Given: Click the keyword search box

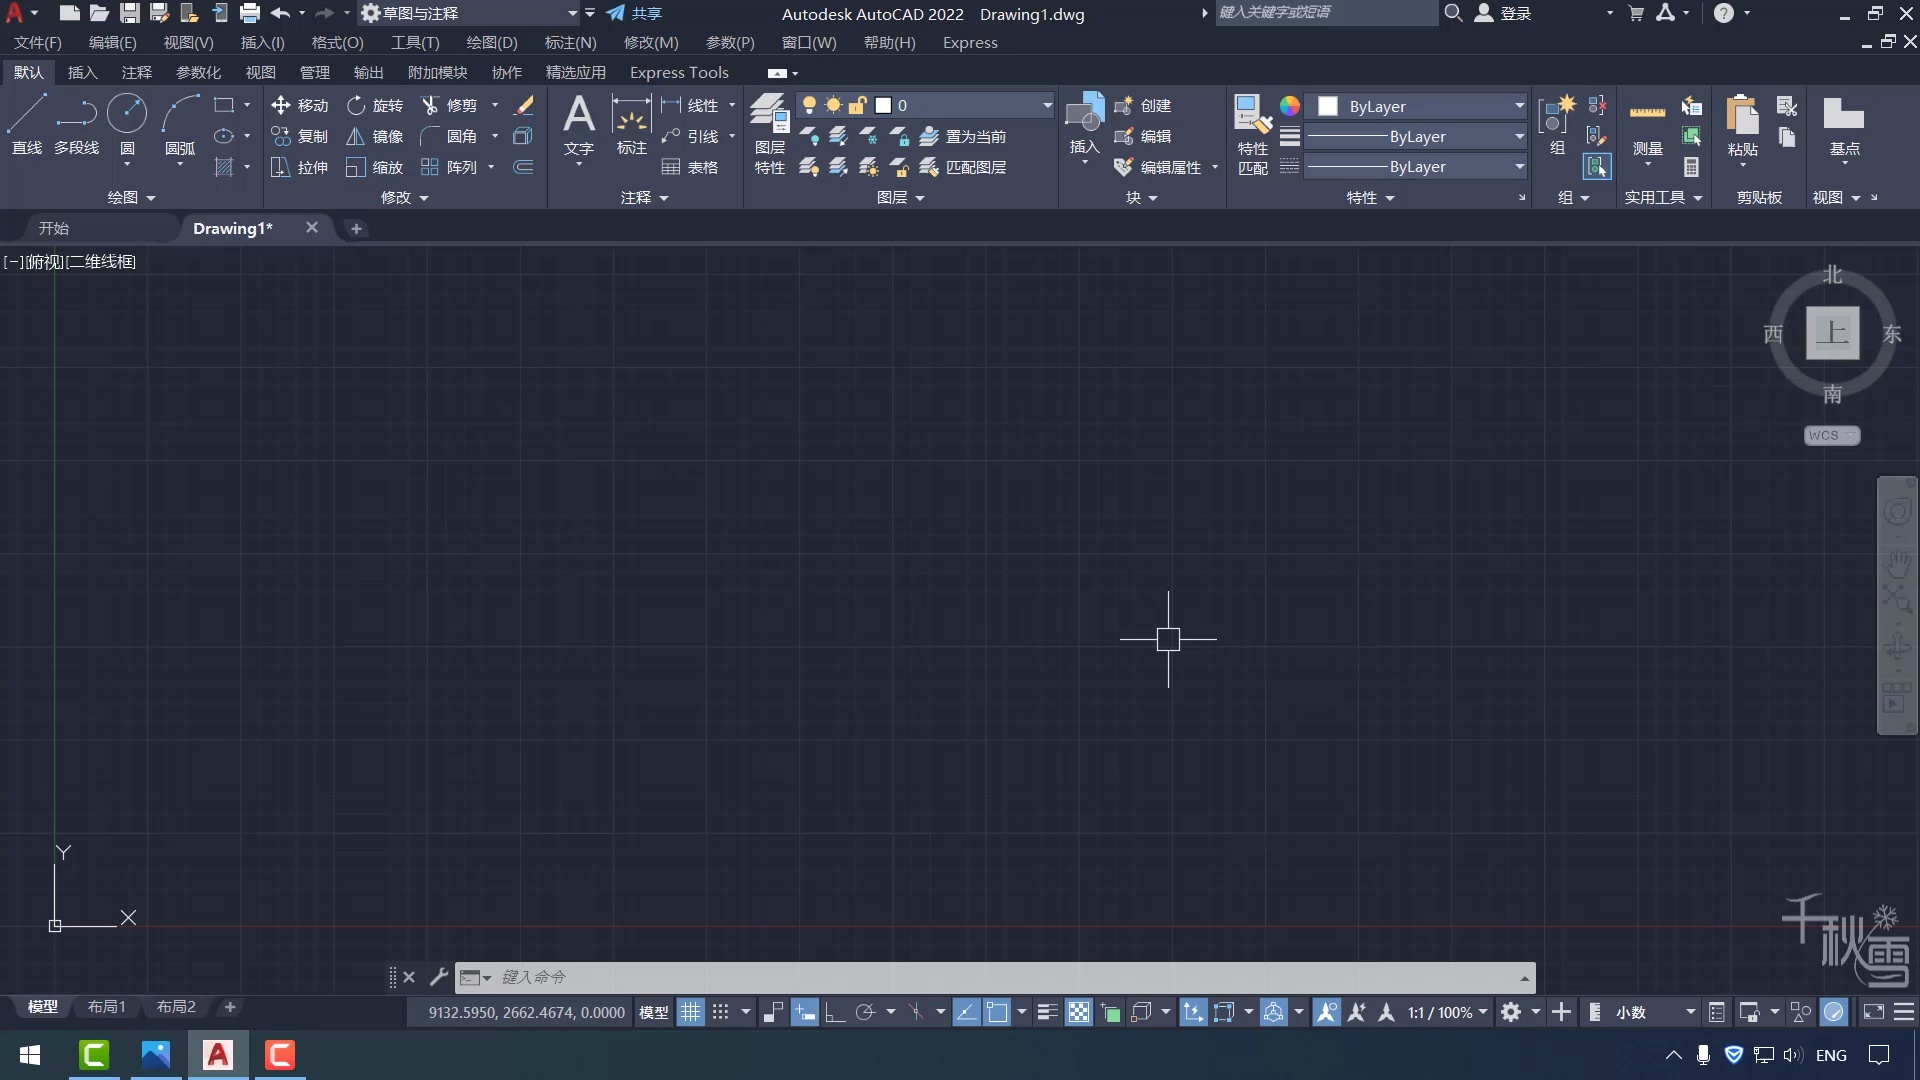Looking at the screenshot, I should [1326, 13].
